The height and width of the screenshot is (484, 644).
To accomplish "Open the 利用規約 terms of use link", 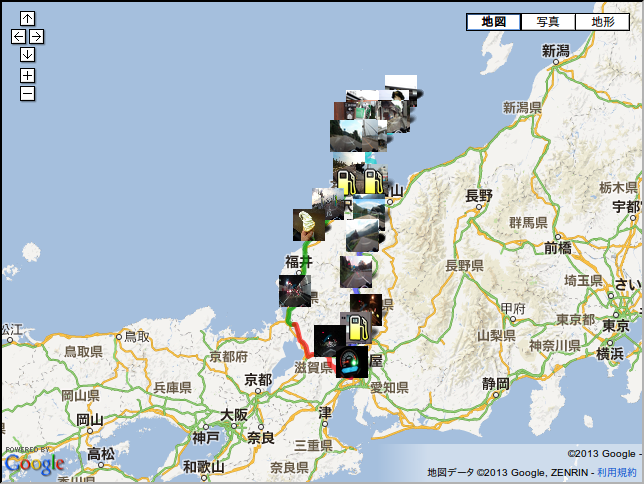I will 617,472.
